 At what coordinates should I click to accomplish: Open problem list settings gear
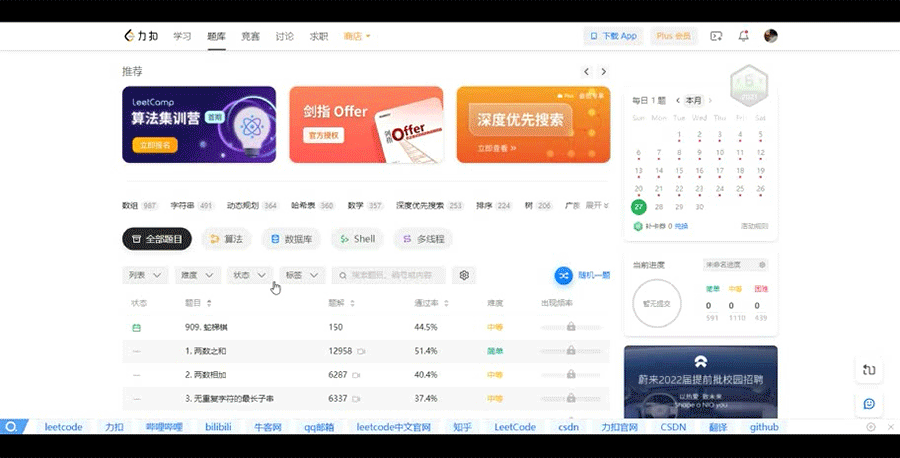[464, 275]
